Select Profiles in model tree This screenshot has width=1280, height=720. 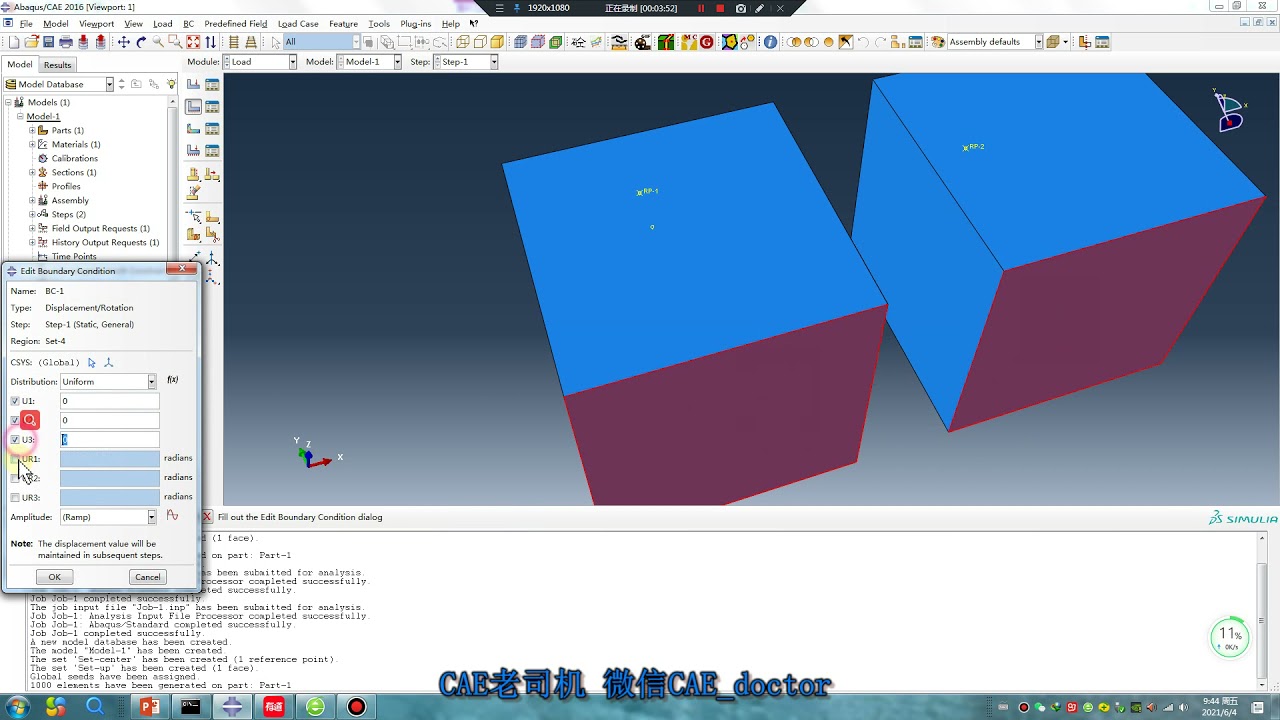pos(66,186)
